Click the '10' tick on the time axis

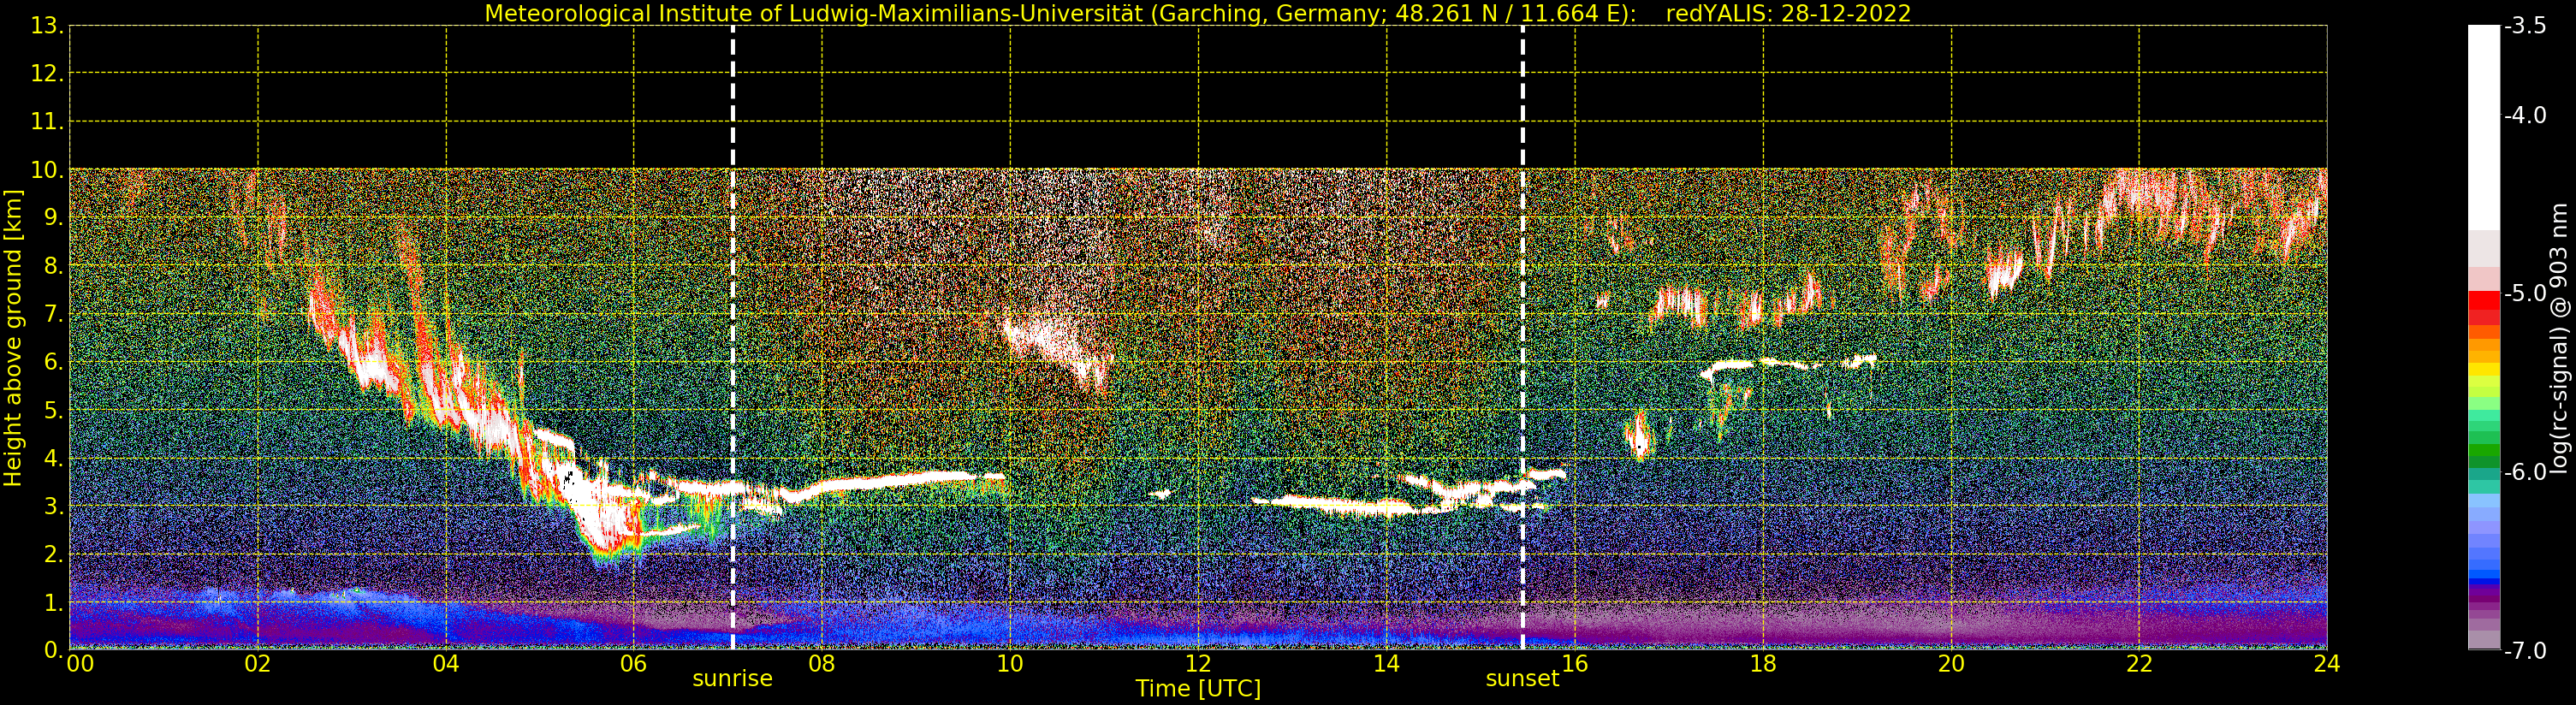click(1010, 664)
